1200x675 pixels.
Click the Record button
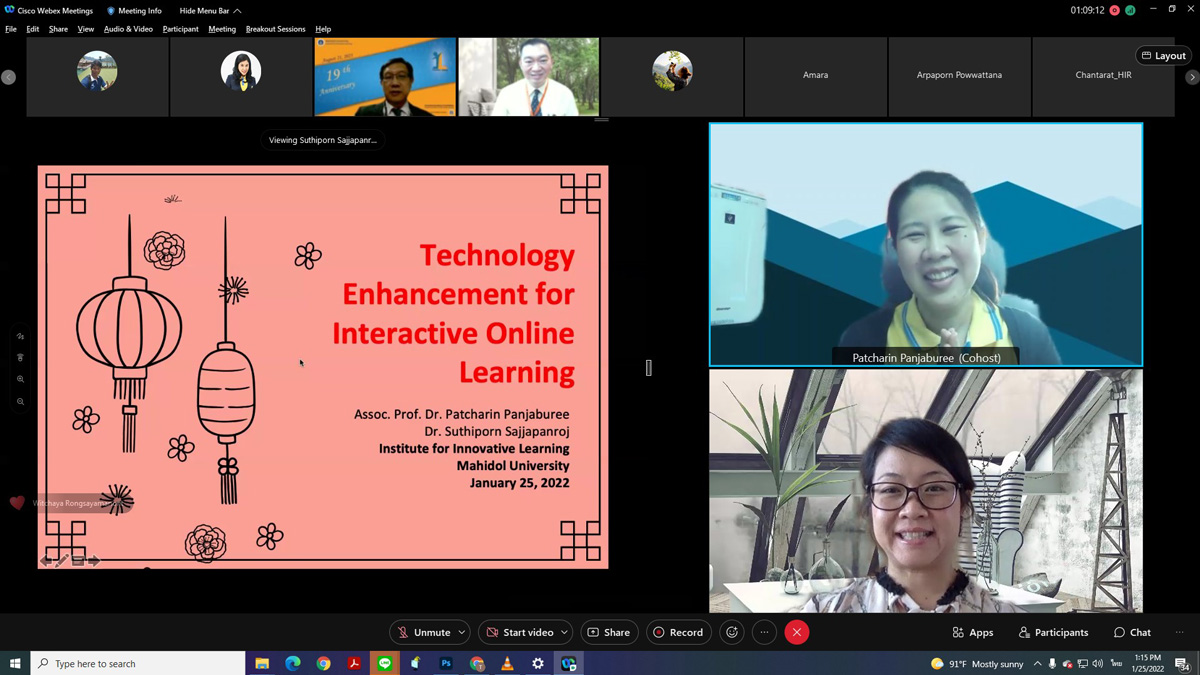(678, 632)
